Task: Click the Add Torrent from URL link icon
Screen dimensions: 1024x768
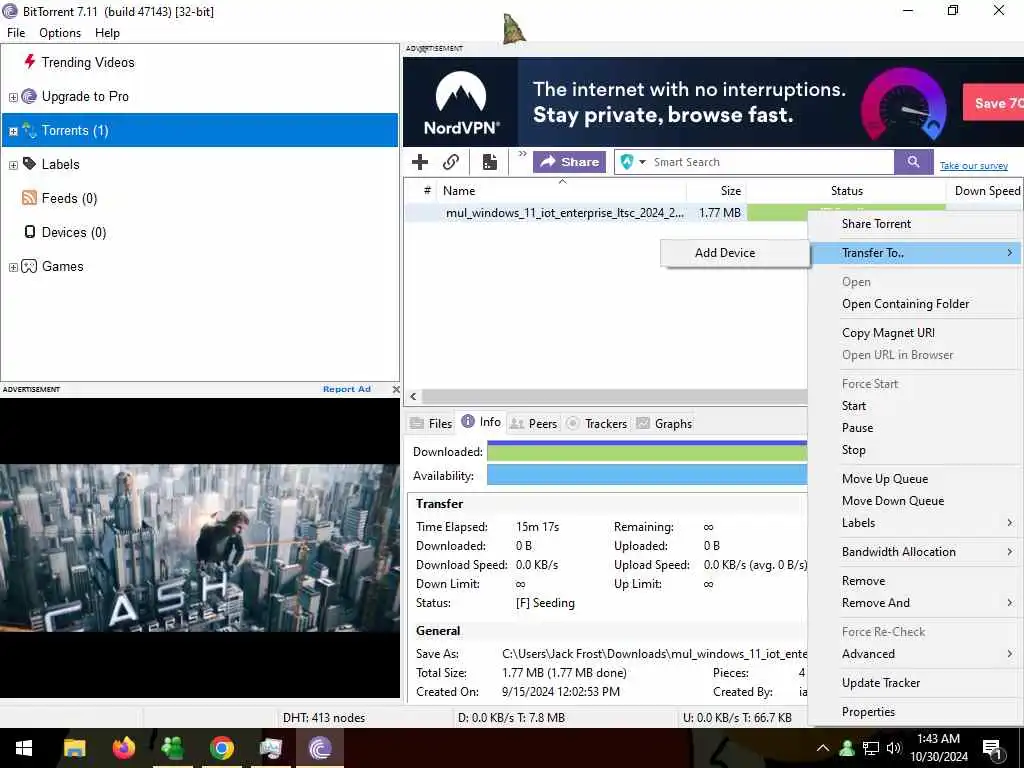Action: click(451, 162)
